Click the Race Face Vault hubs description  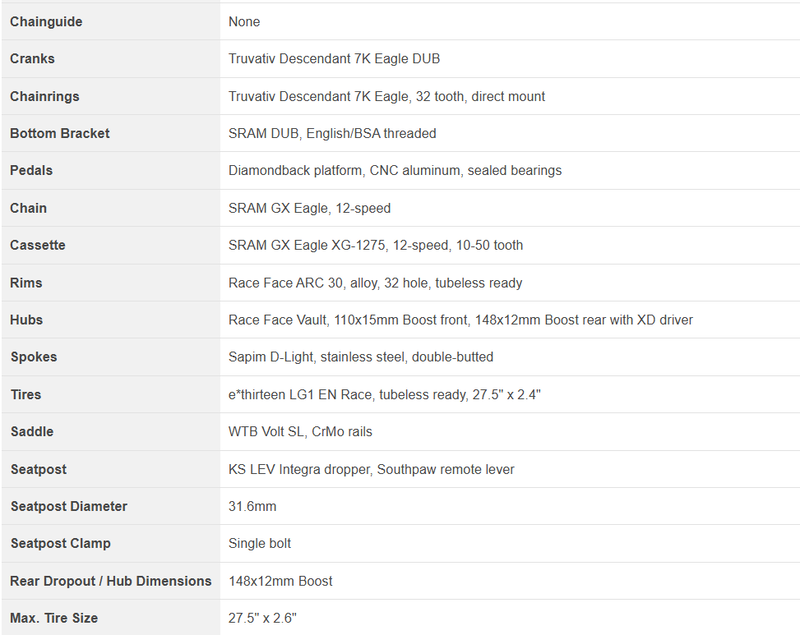[460, 320]
